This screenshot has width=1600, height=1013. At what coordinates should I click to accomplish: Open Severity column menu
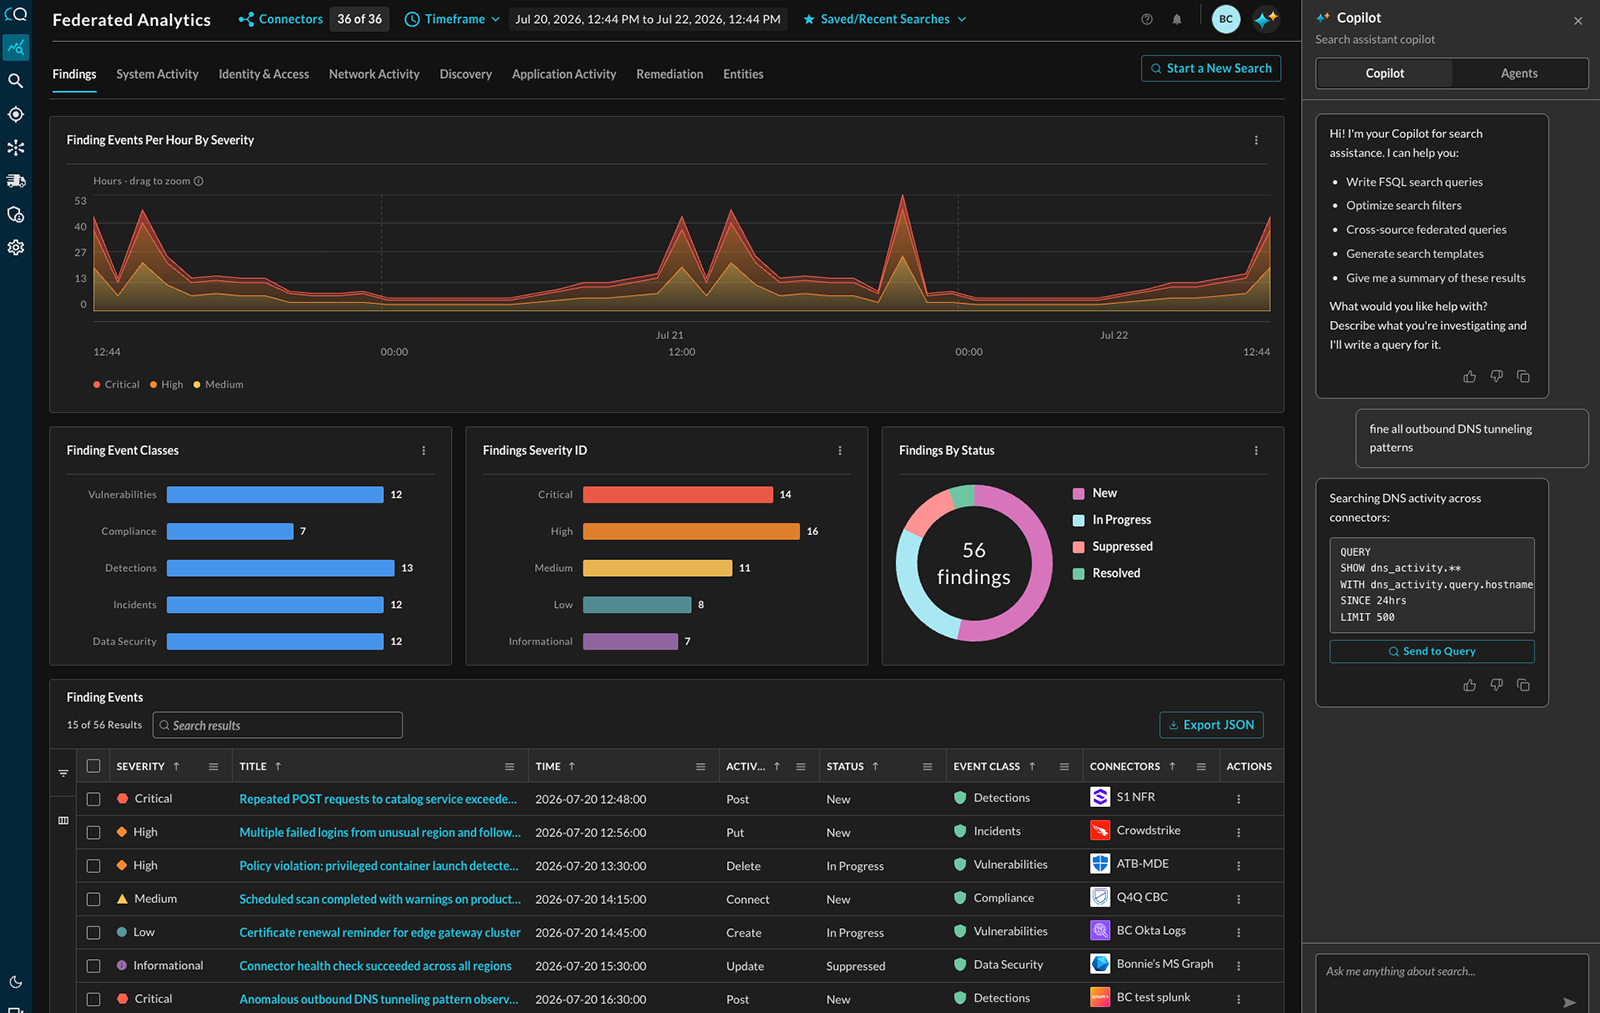pyautogui.click(x=213, y=767)
